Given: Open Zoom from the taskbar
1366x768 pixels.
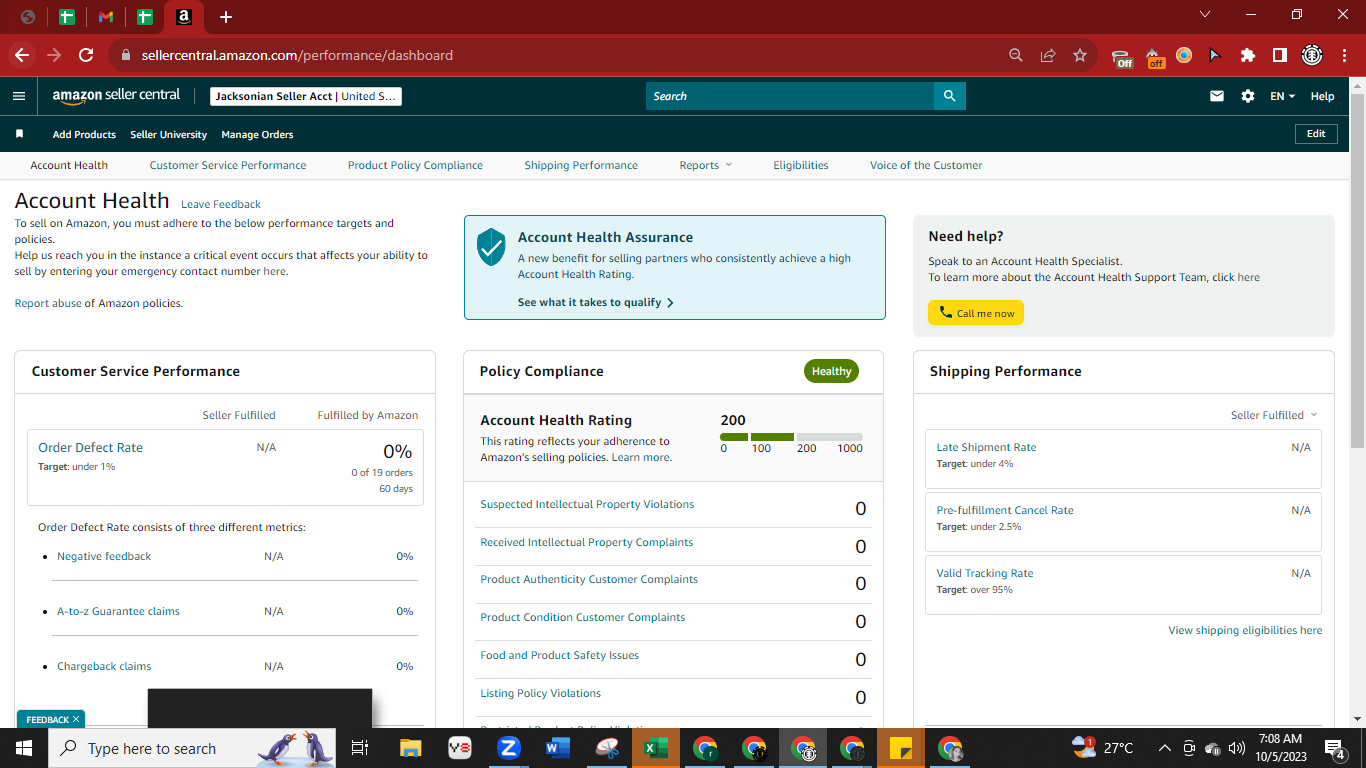Looking at the screenshot, I should tap(509, 748).
